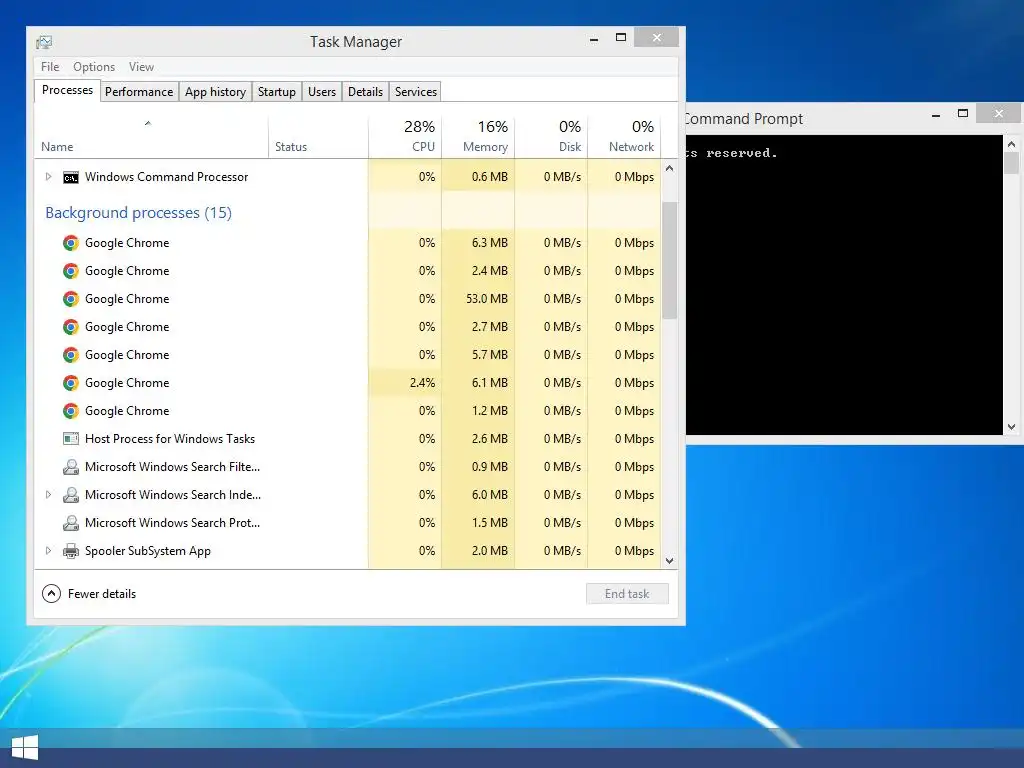Viewport: 1024px width, 768px height.
Task: Click the Chrome icon with 6.3 MB memory
Action: coord(71,243)
